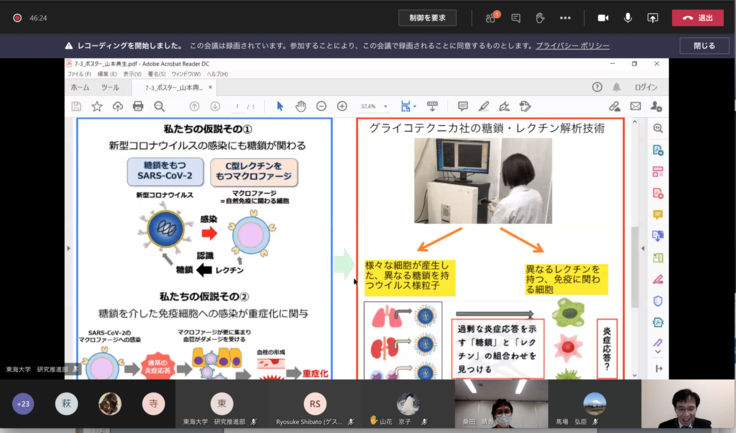Raise hand using the hand icon
Viewport: 736px width, 433px height.
[x=540, y=18]
